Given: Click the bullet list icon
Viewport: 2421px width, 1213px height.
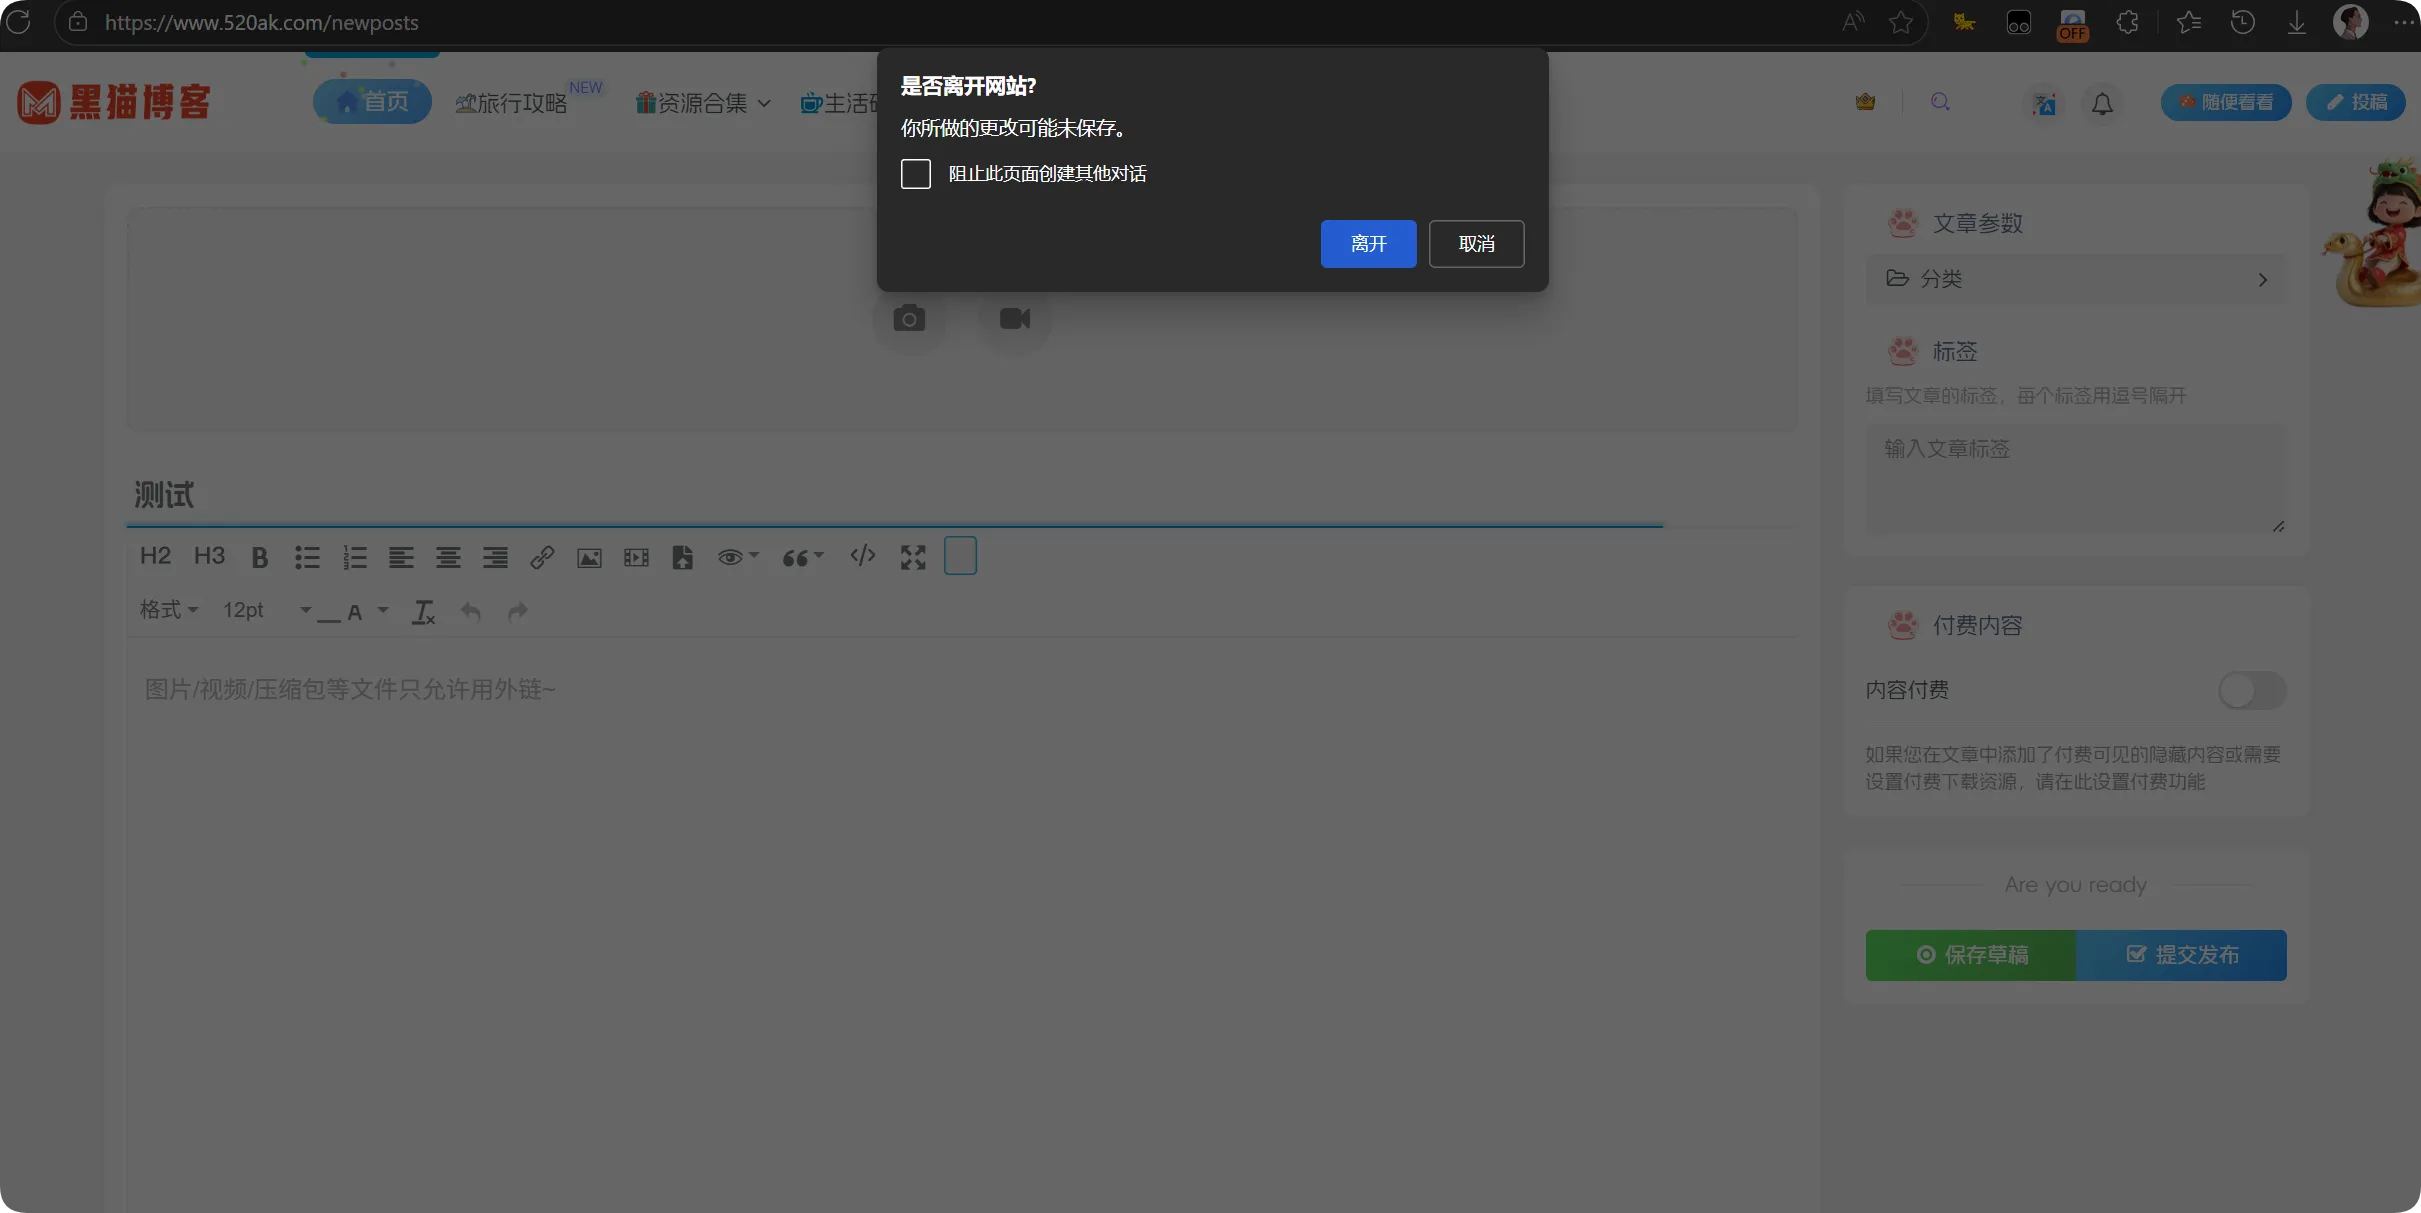Looking at the screenshot, I should coord(307,557).
